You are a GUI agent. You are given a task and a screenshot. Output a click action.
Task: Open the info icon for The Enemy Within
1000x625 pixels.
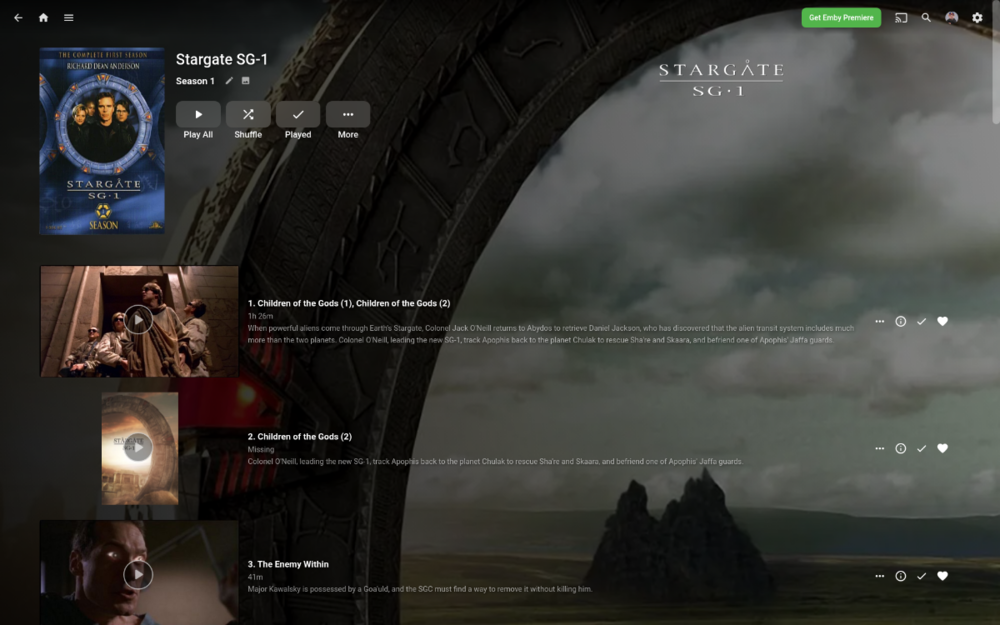[x=901, y=576]
